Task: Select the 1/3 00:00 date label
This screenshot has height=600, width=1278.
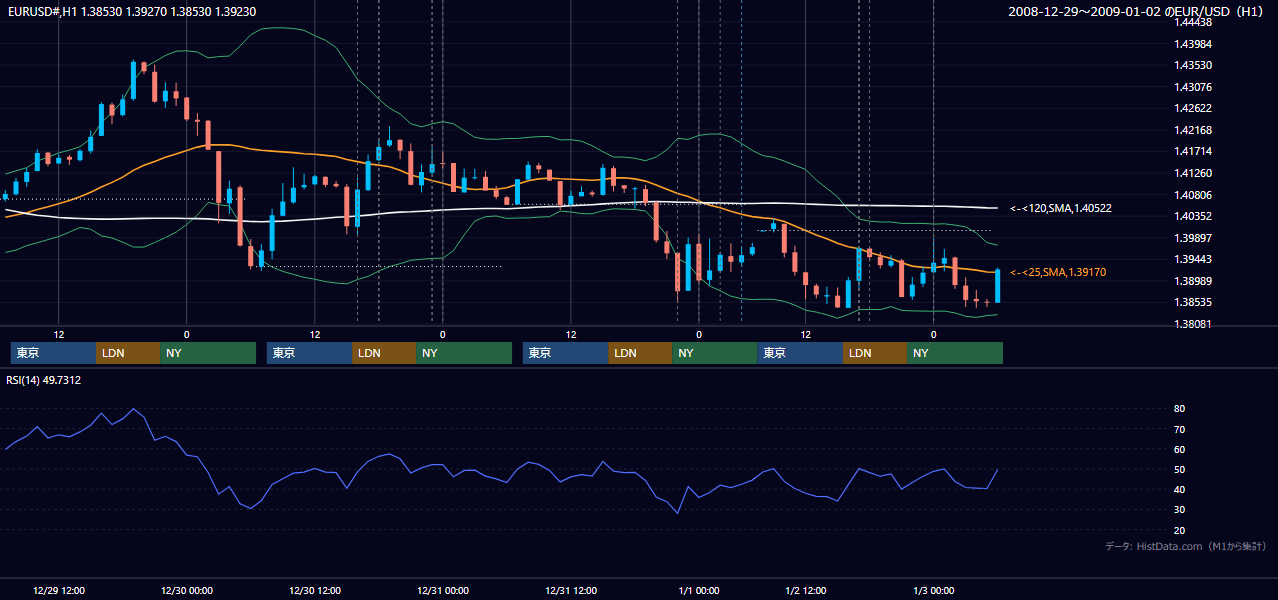Action: 933,590
